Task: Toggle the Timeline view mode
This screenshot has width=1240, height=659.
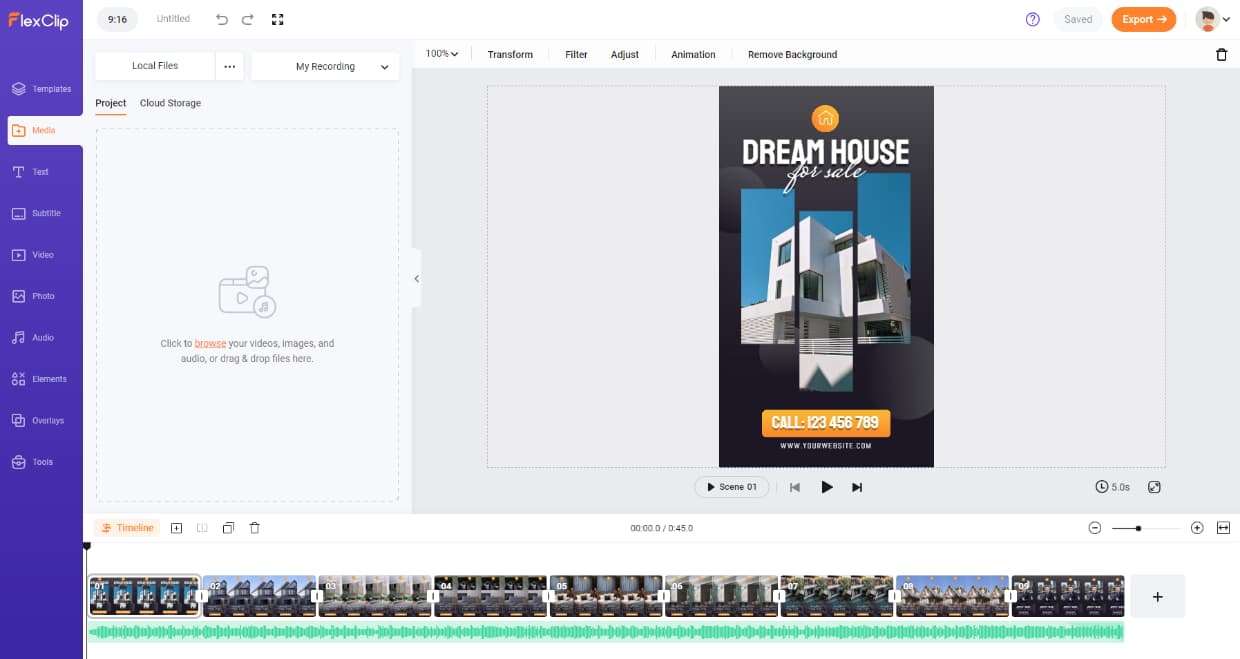Action: (127, 528)
